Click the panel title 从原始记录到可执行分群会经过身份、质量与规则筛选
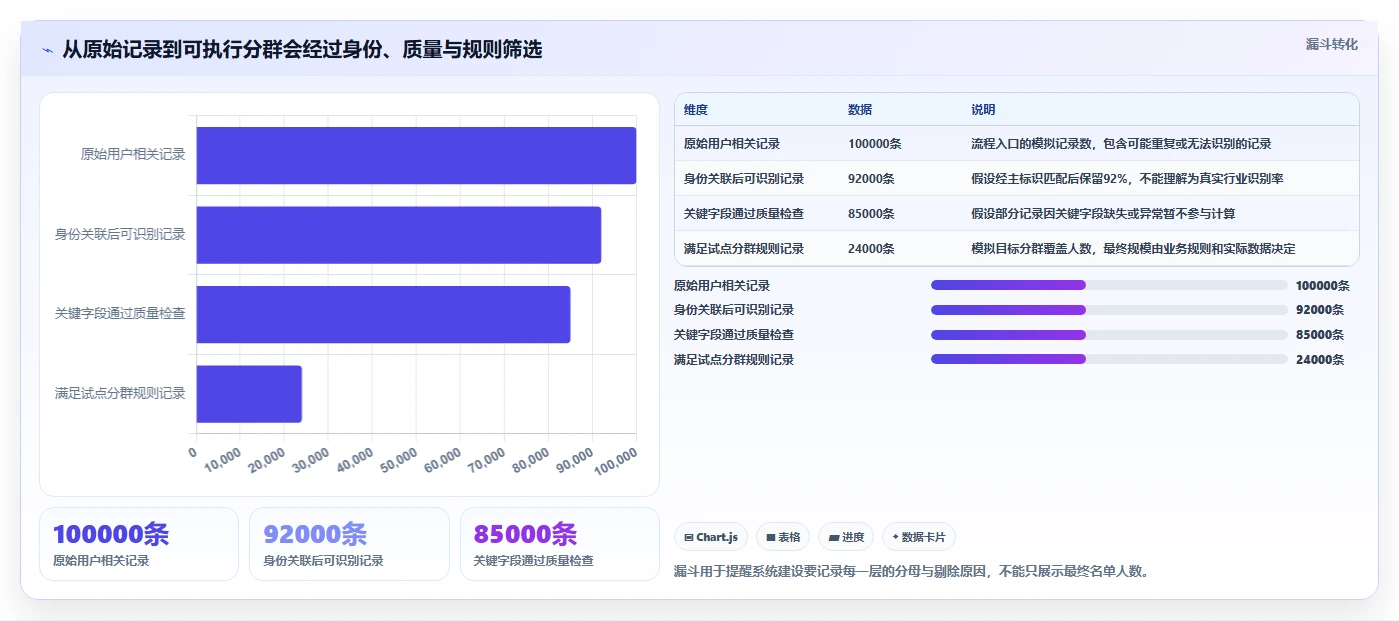 click(302, 49)
